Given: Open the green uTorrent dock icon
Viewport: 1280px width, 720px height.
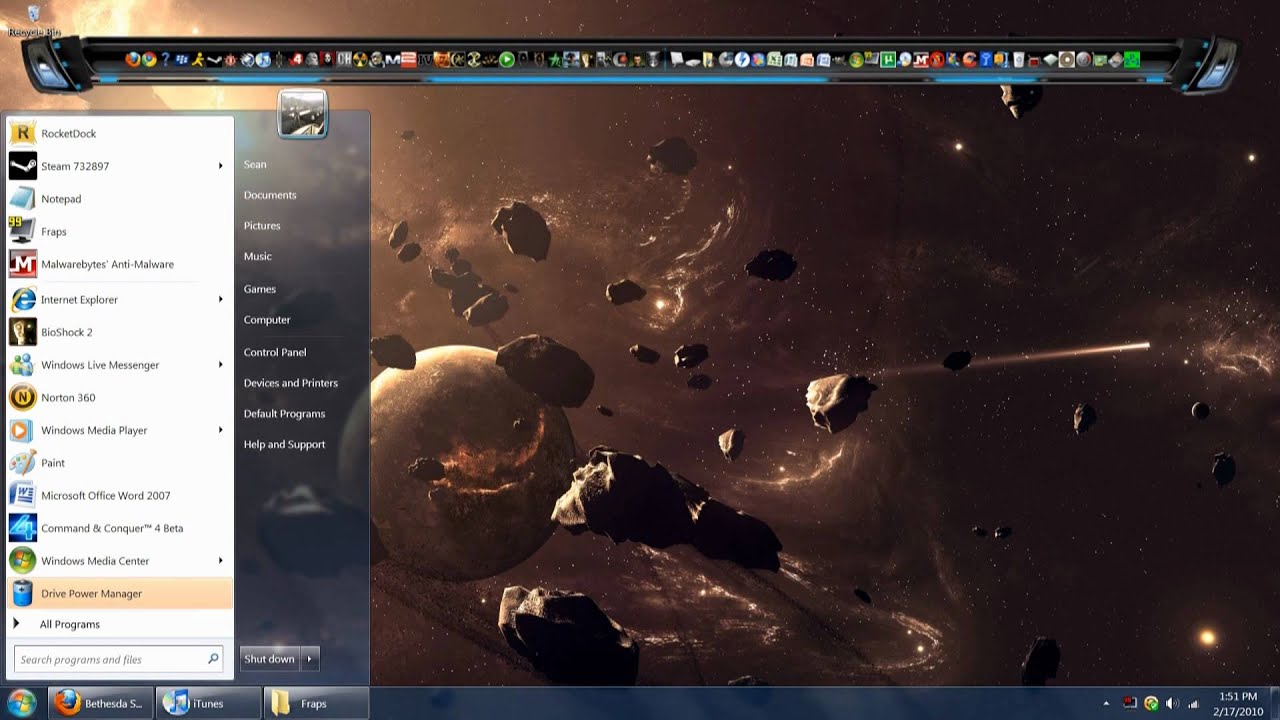Looking at the screenshot, I should (888, 60).
